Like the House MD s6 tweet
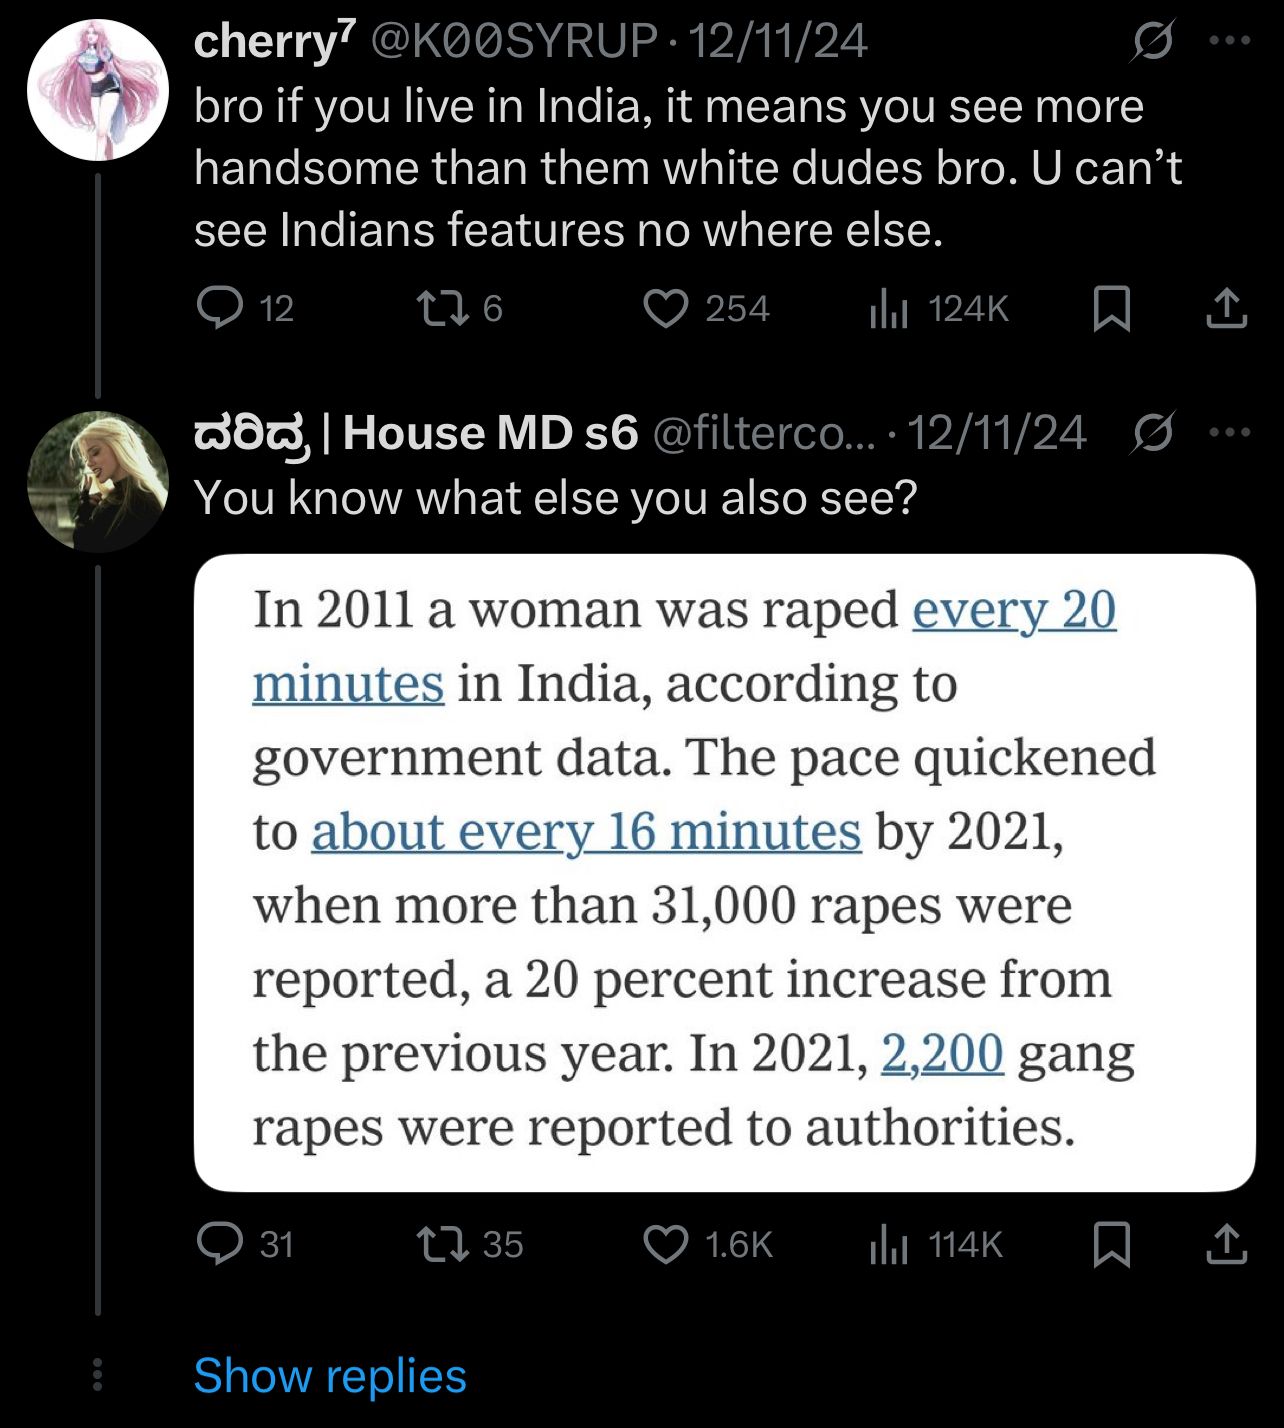The width and height of the screenshot is (1284, 1428). pyautogui.click(x=664, y=1244)
